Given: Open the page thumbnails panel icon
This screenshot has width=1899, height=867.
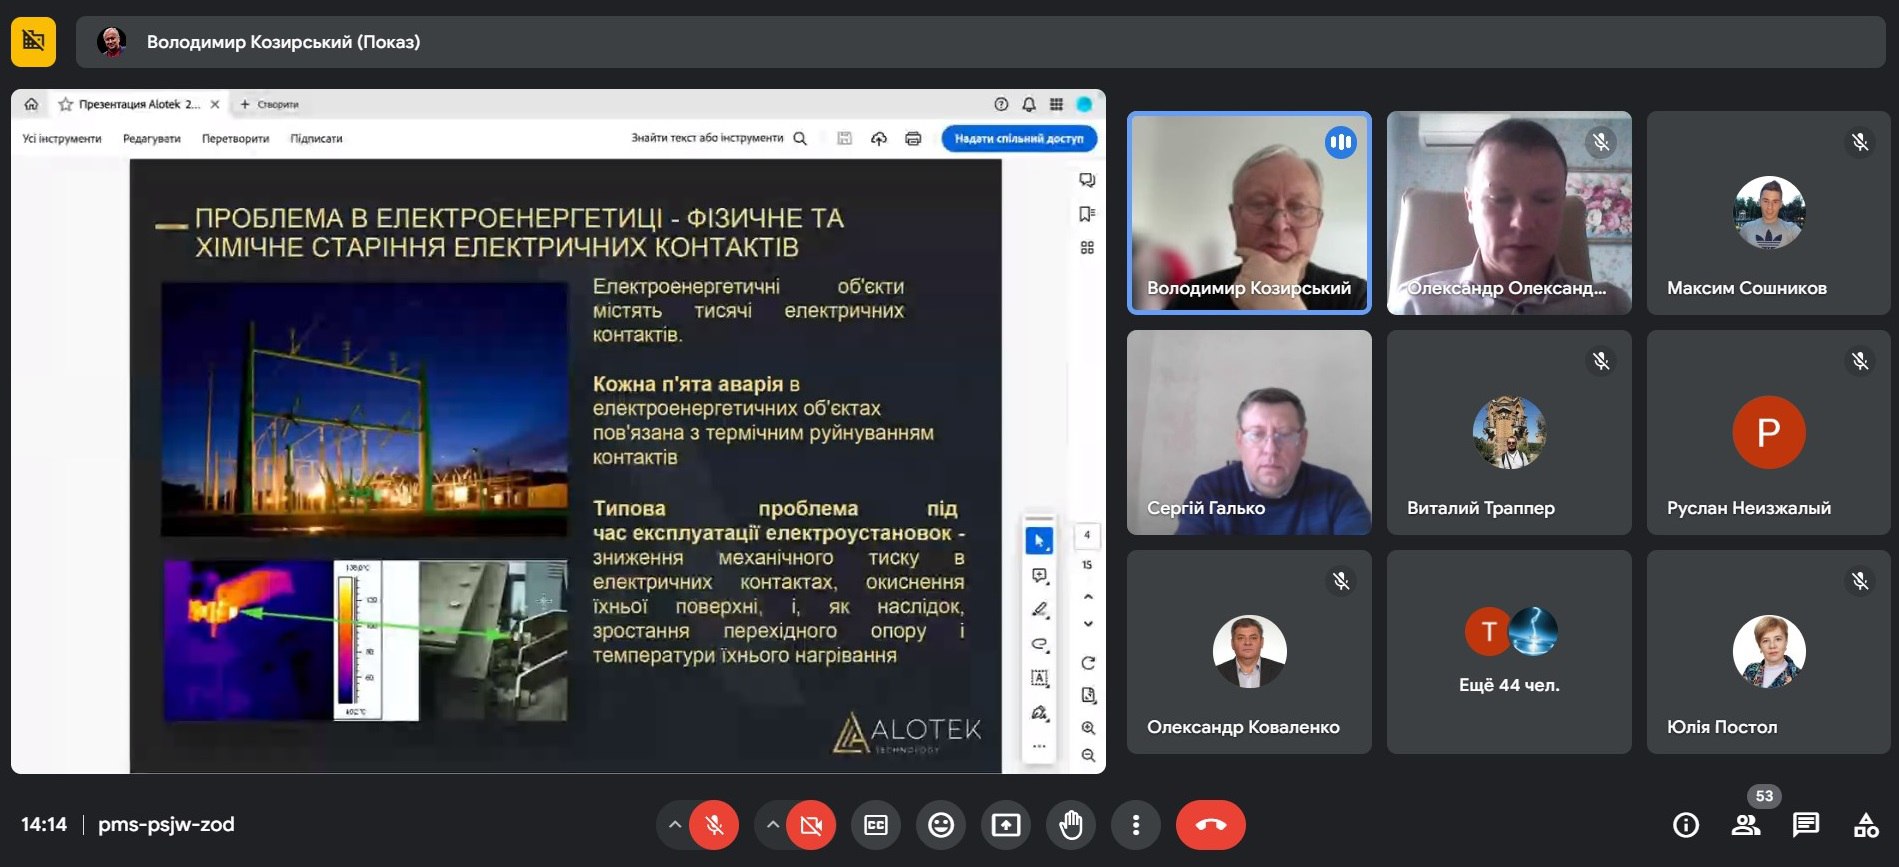Looking at the screenshot, I should pos(1087,247).
